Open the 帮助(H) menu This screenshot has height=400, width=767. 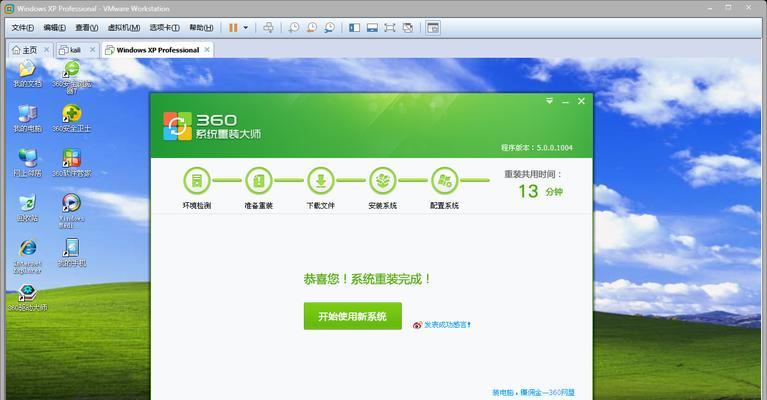click(x=201, y=28)
